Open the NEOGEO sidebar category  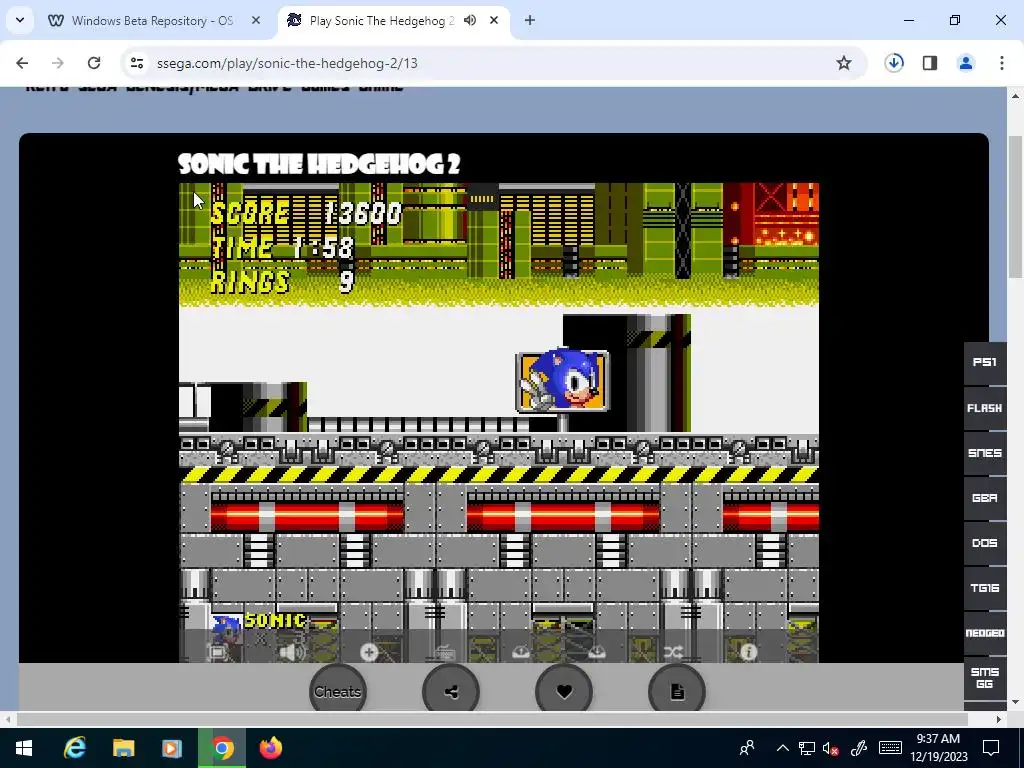point(985,633)
